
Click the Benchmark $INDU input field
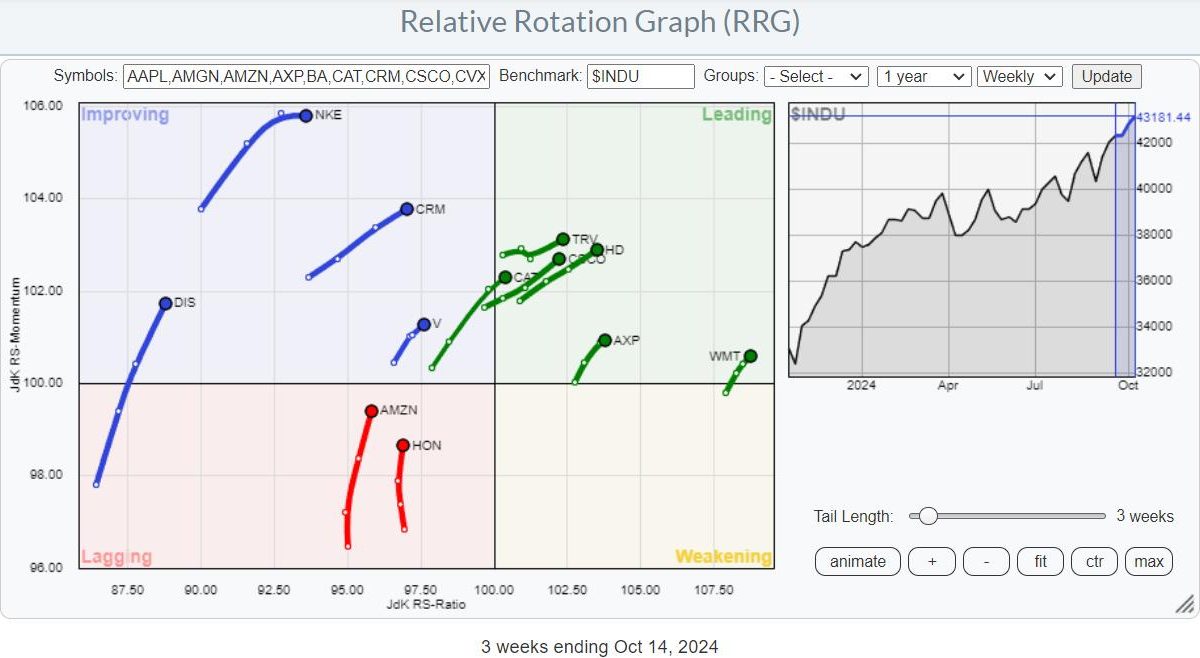[640, 76]
